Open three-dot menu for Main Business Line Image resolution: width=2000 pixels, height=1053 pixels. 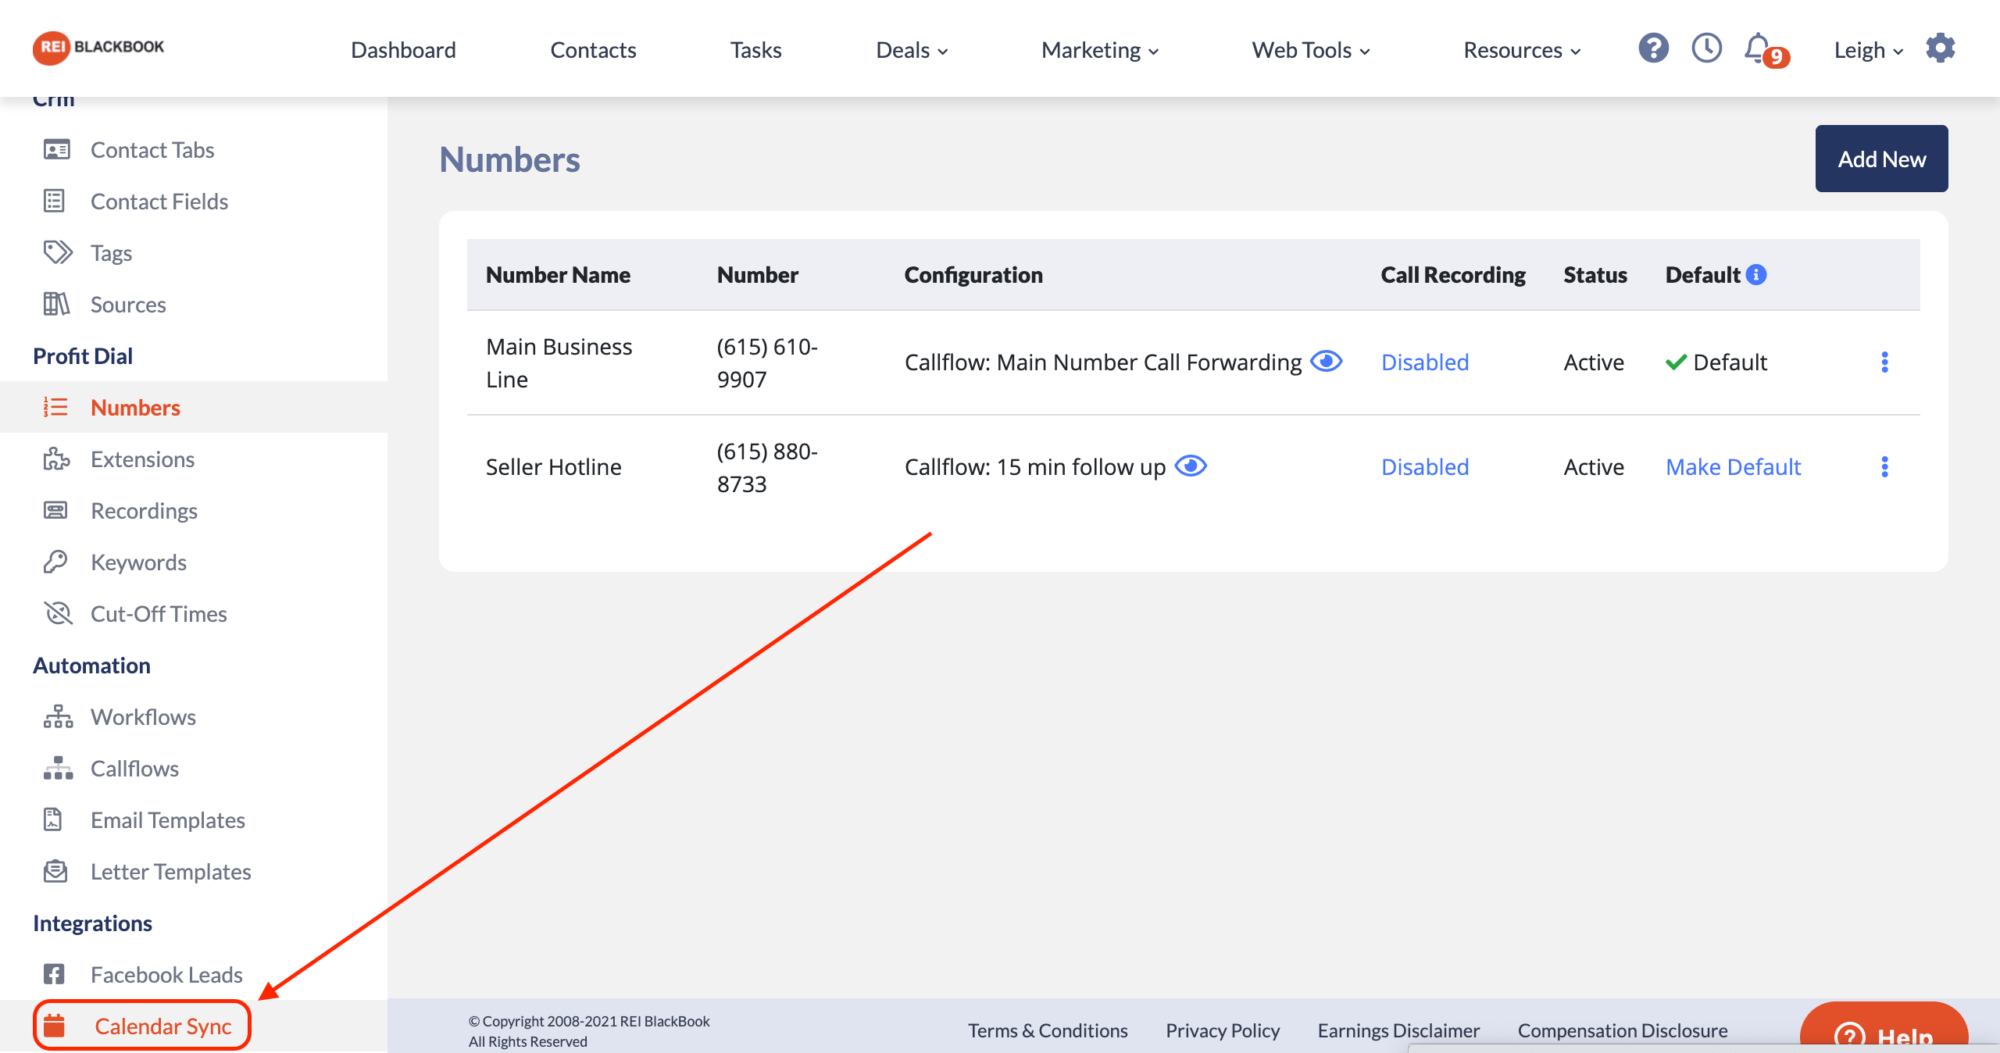[x=1884, y=362]
